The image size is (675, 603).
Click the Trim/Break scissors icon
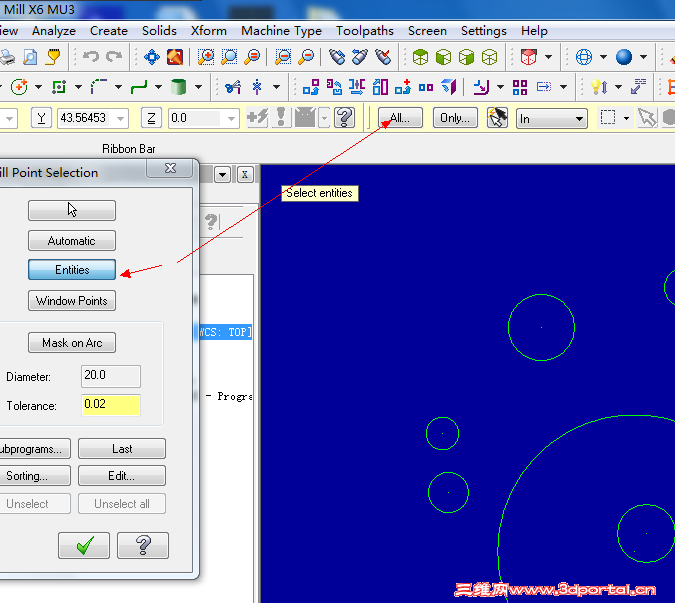pos(233,87)
